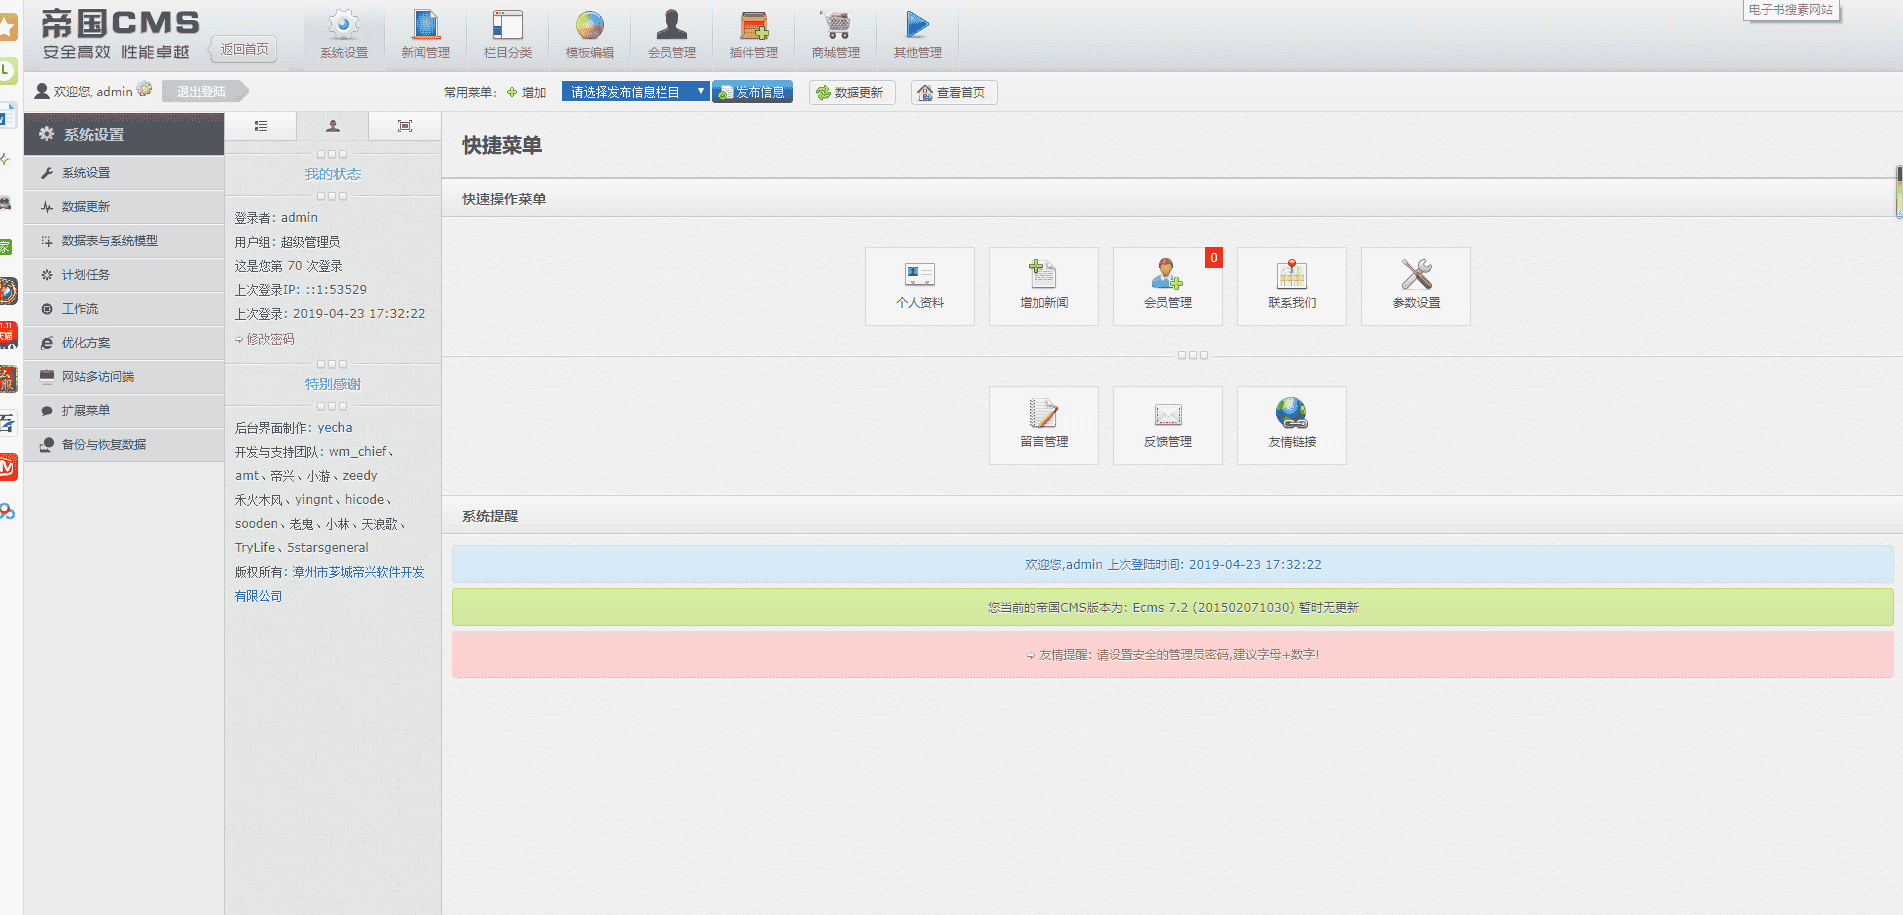Click the 发布信息 button

[x=753, y=92]
